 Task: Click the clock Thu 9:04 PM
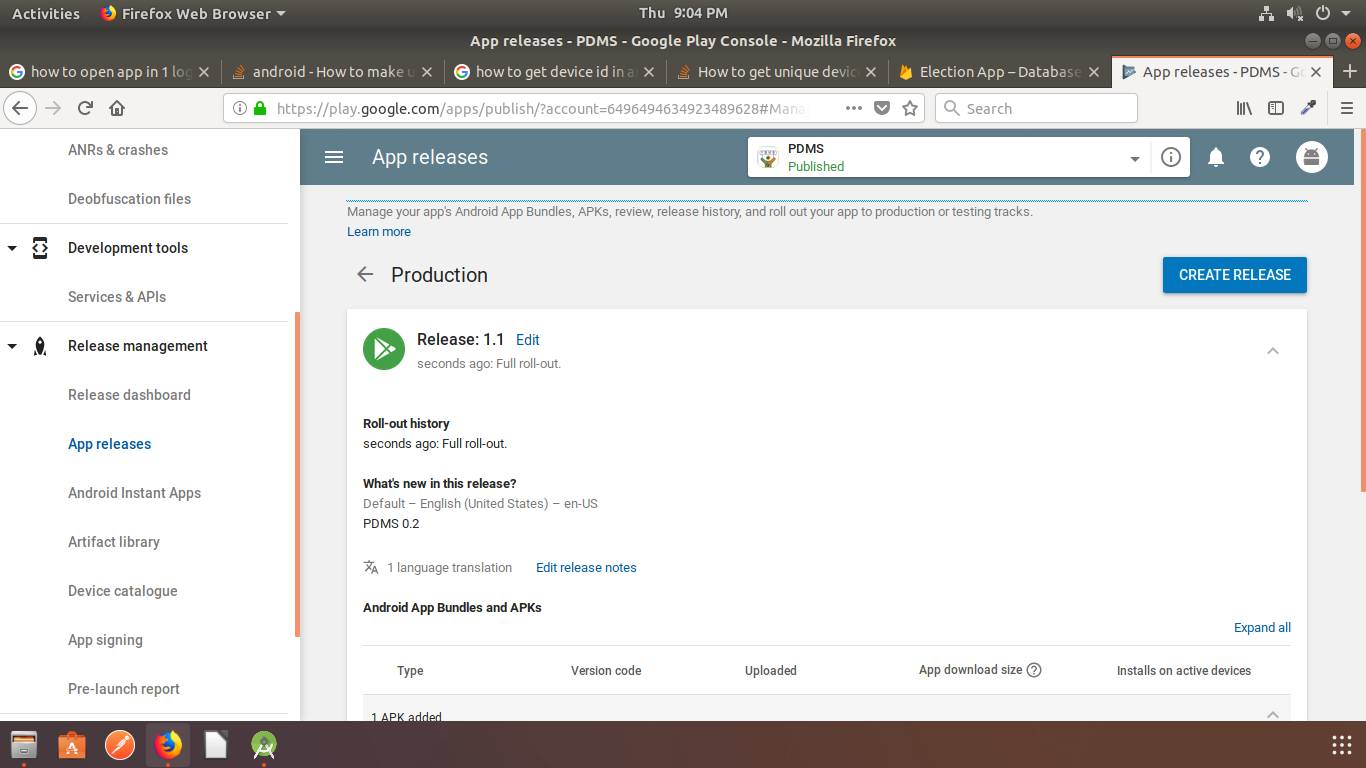click(x=683, y=13)
